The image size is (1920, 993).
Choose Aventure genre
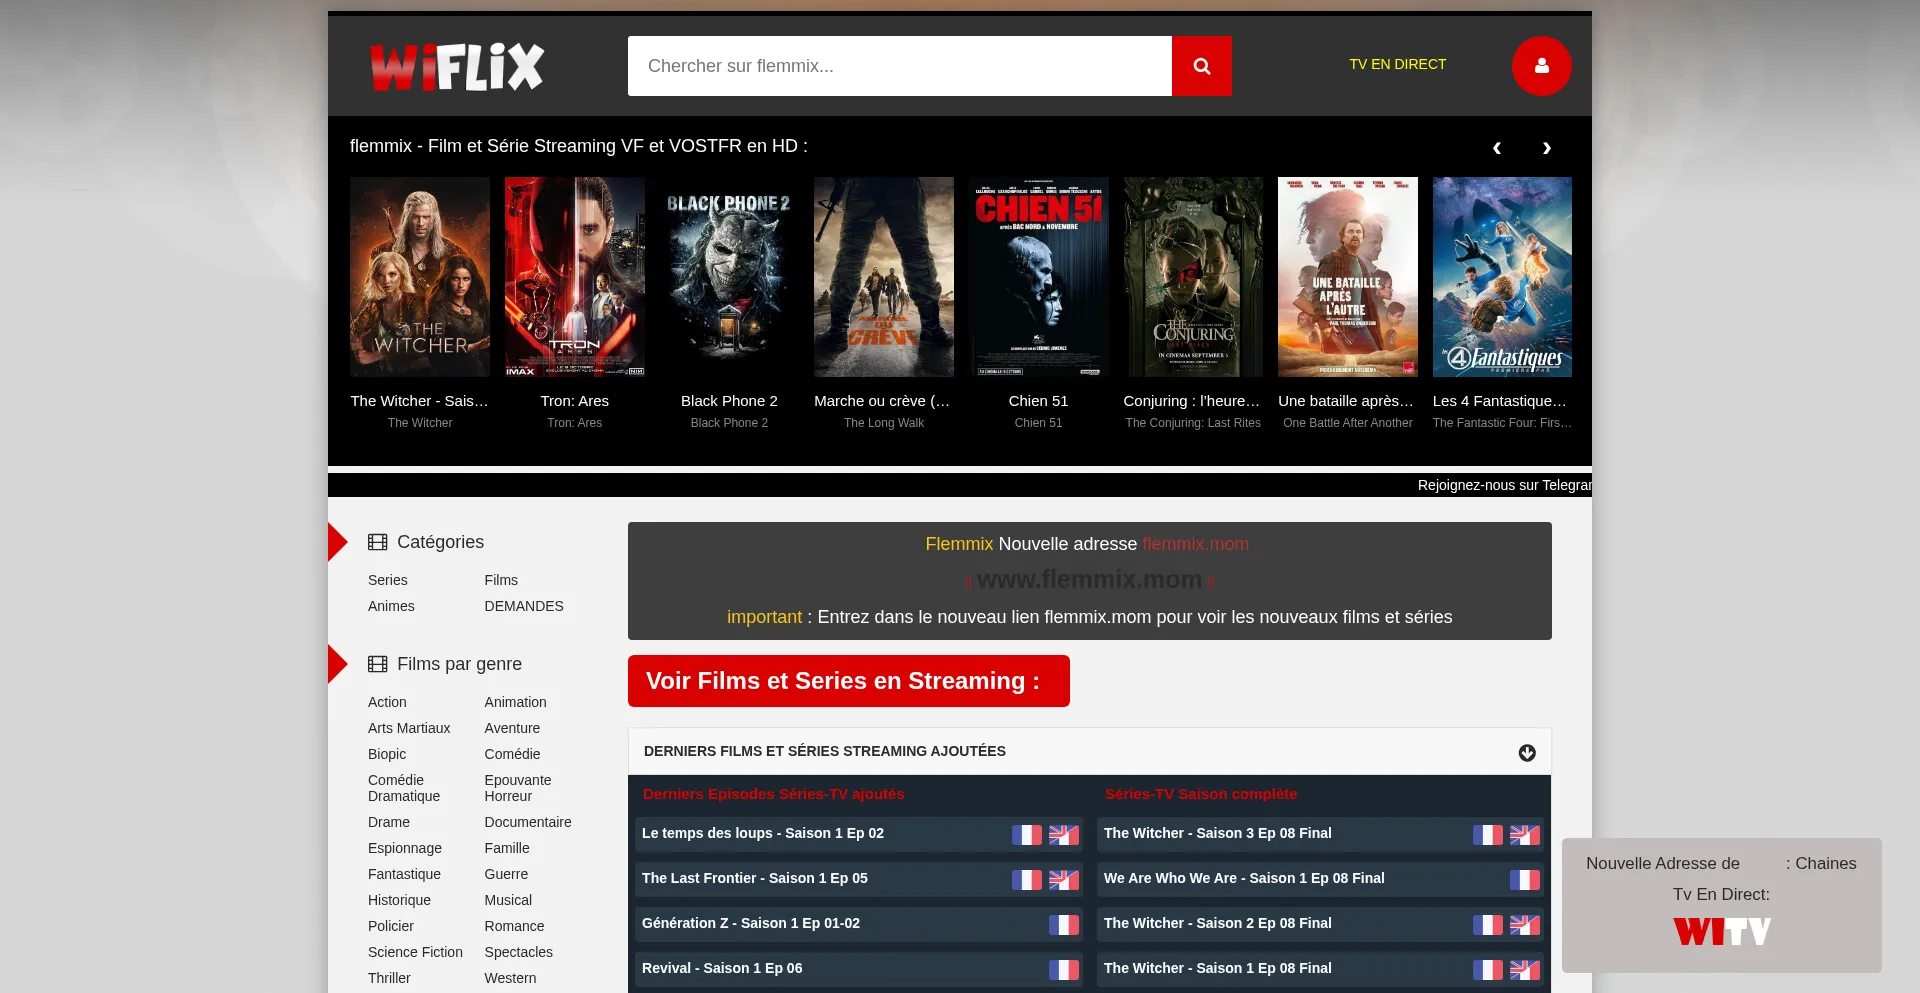click(x=512, y=728)
